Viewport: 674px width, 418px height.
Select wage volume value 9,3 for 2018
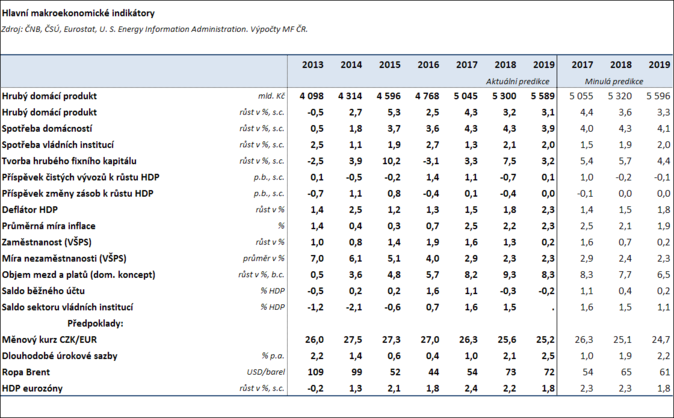509,275
